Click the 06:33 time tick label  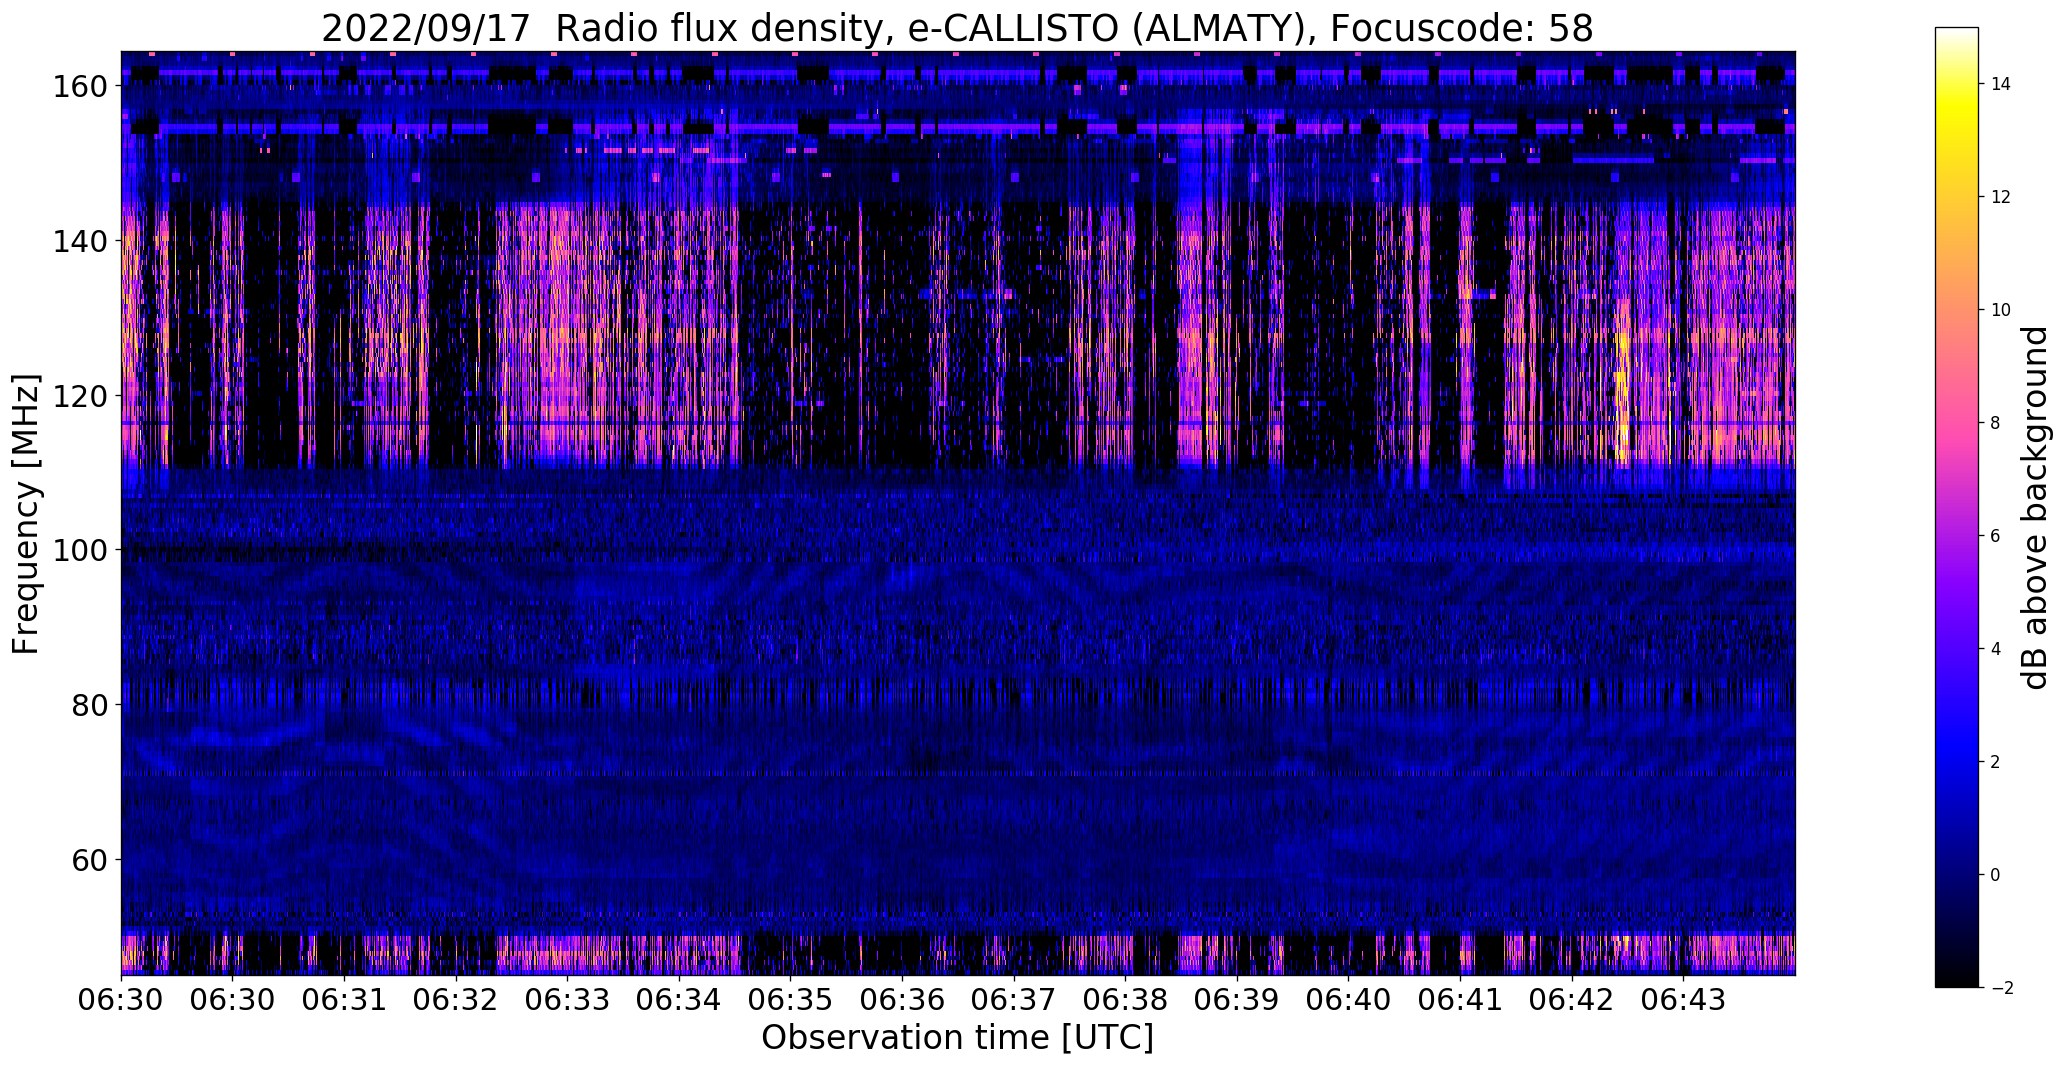click(567, 1000)
